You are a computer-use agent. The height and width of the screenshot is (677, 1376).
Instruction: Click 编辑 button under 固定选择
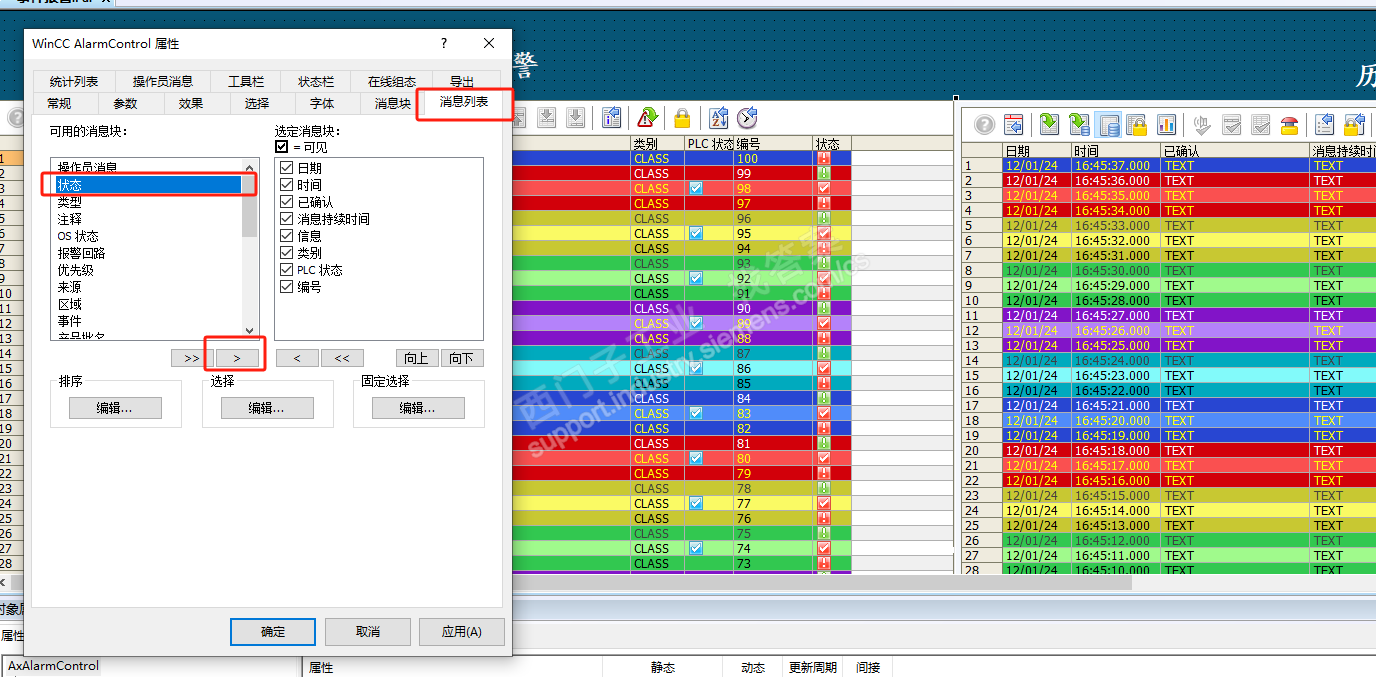tap(418, 408)
